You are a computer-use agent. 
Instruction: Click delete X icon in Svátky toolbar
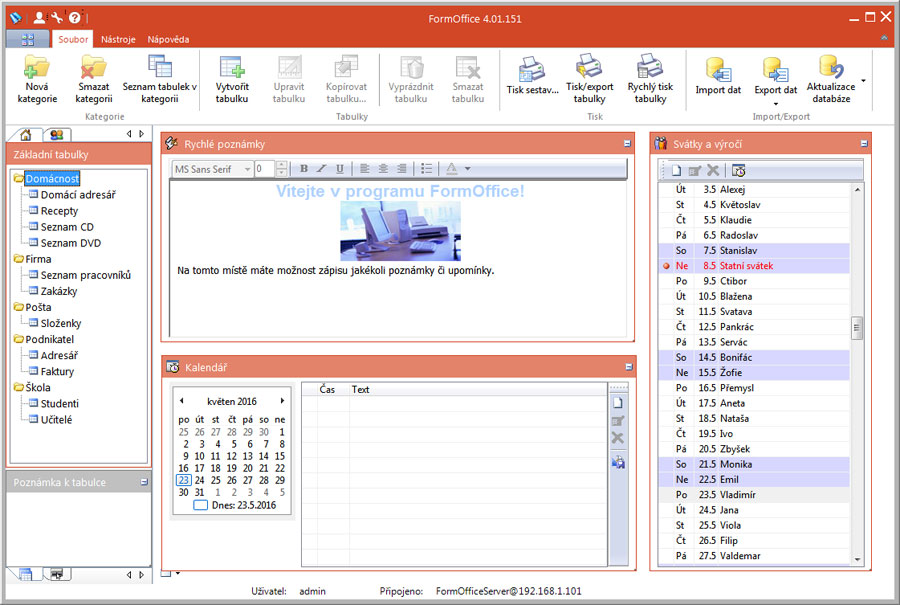point(713,170)
